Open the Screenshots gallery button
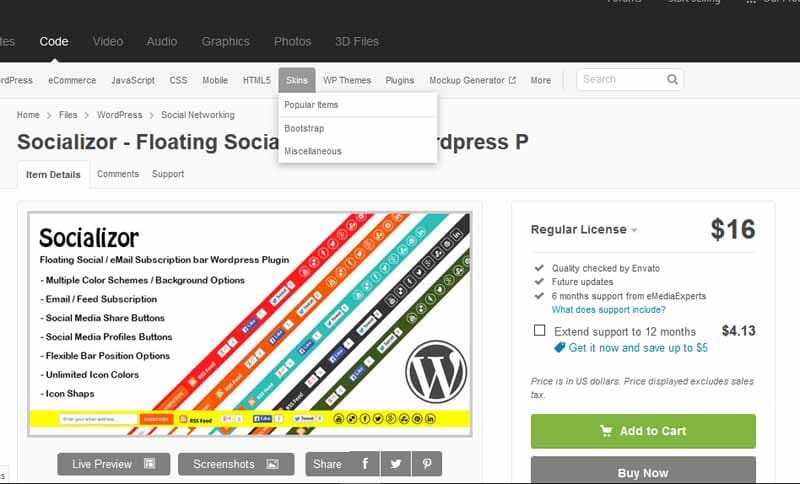The width and height of the screenshot is (800, 484). 236,464
